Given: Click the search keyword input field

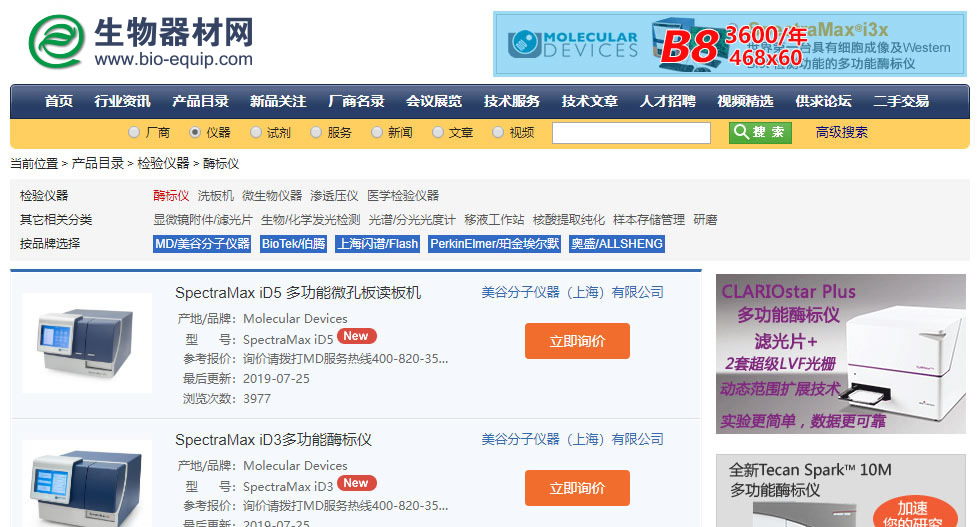Looking at the screenshot, I should (630, 132).
